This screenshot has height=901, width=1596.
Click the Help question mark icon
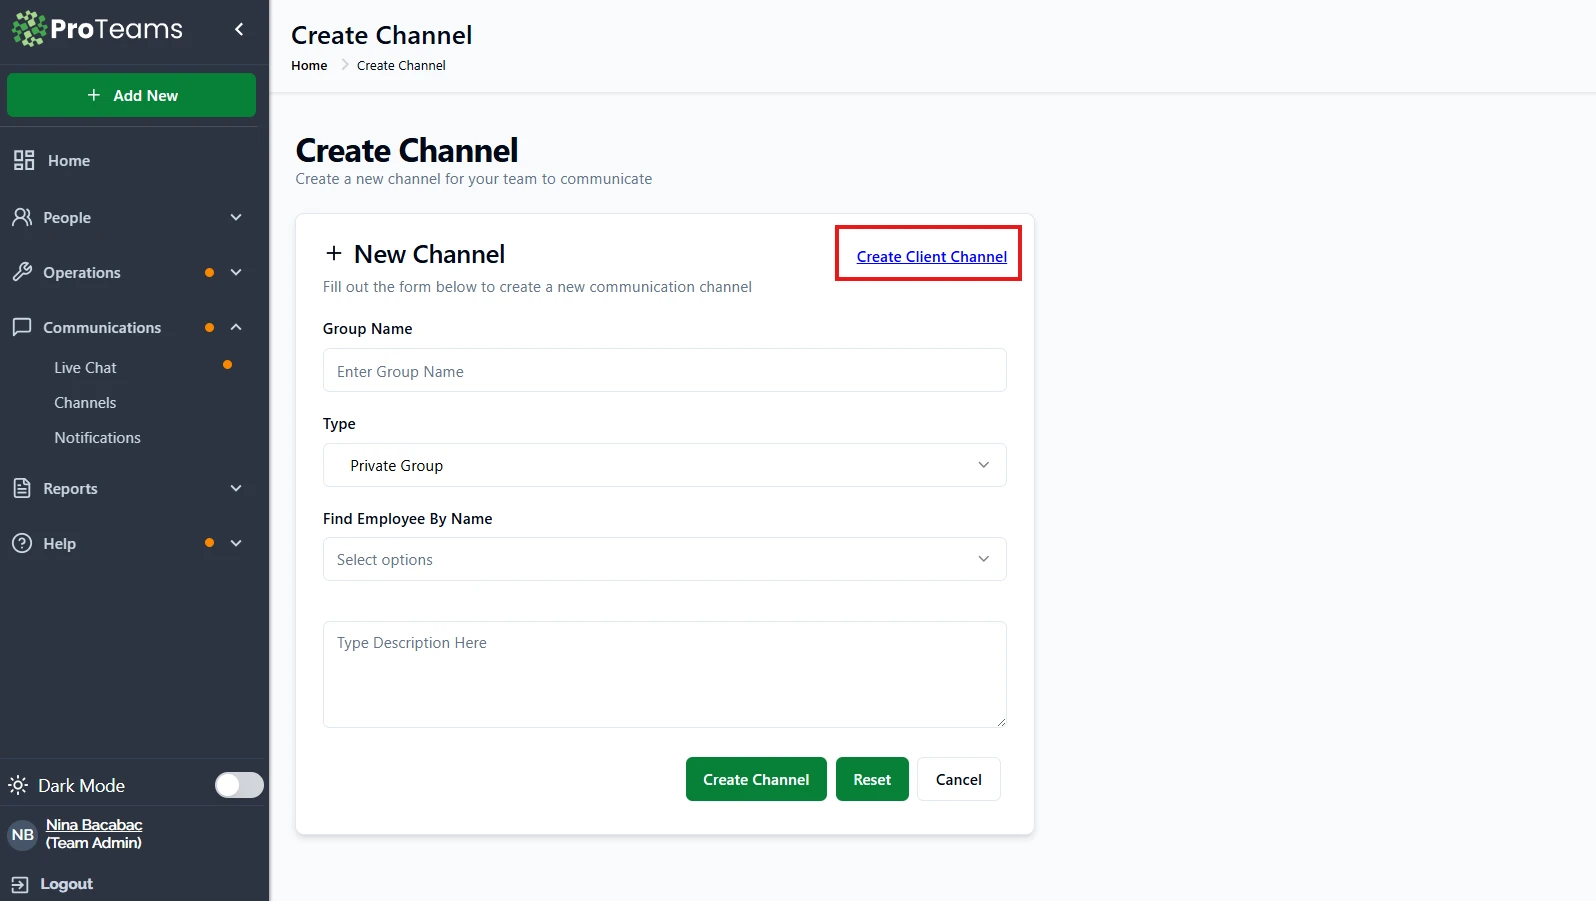[x=22, y=543]
